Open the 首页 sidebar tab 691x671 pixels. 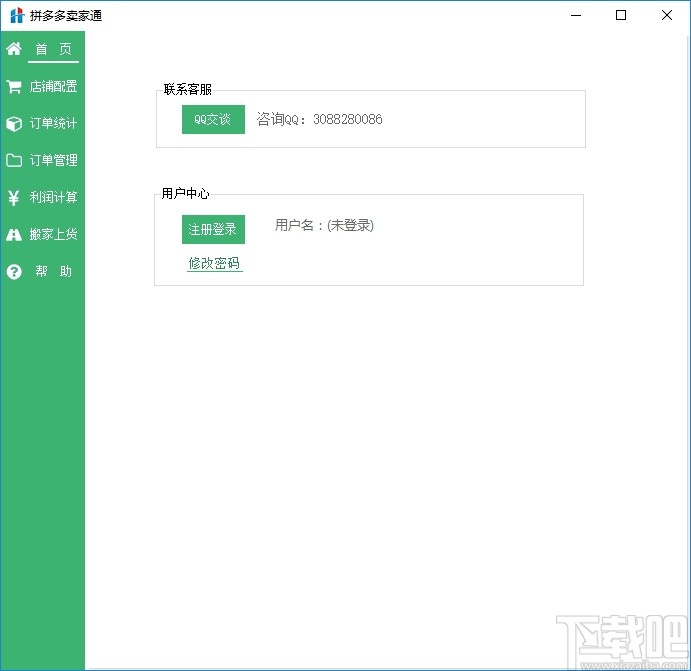pos(53,49)
